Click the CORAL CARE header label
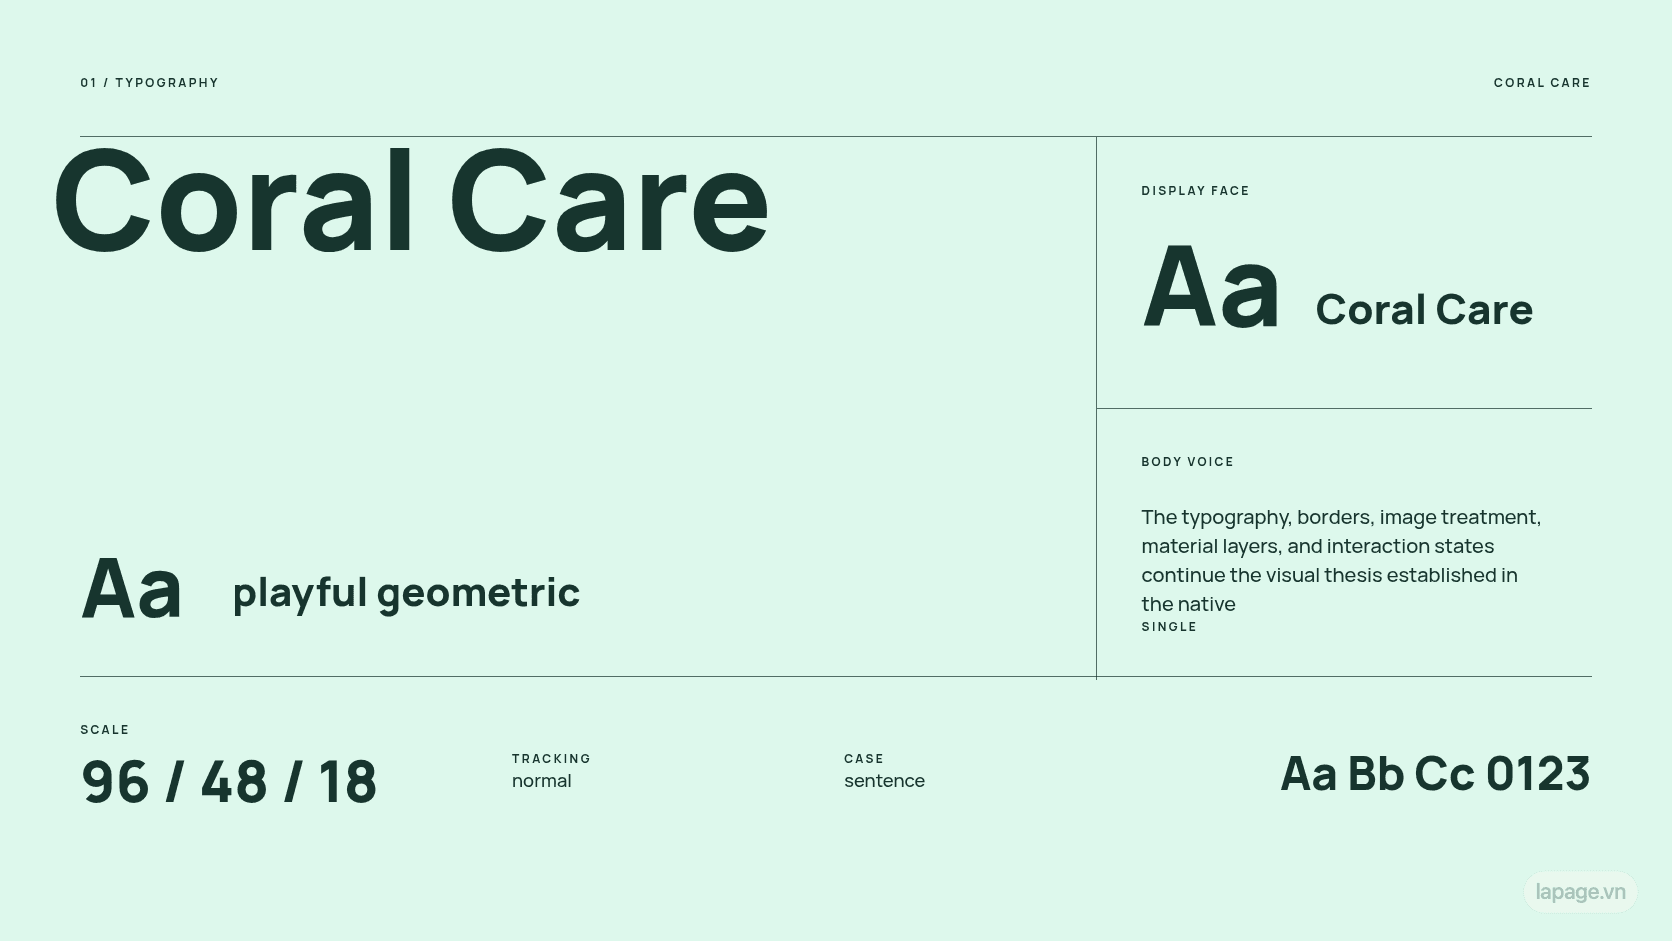 [x=1542, y=83]
